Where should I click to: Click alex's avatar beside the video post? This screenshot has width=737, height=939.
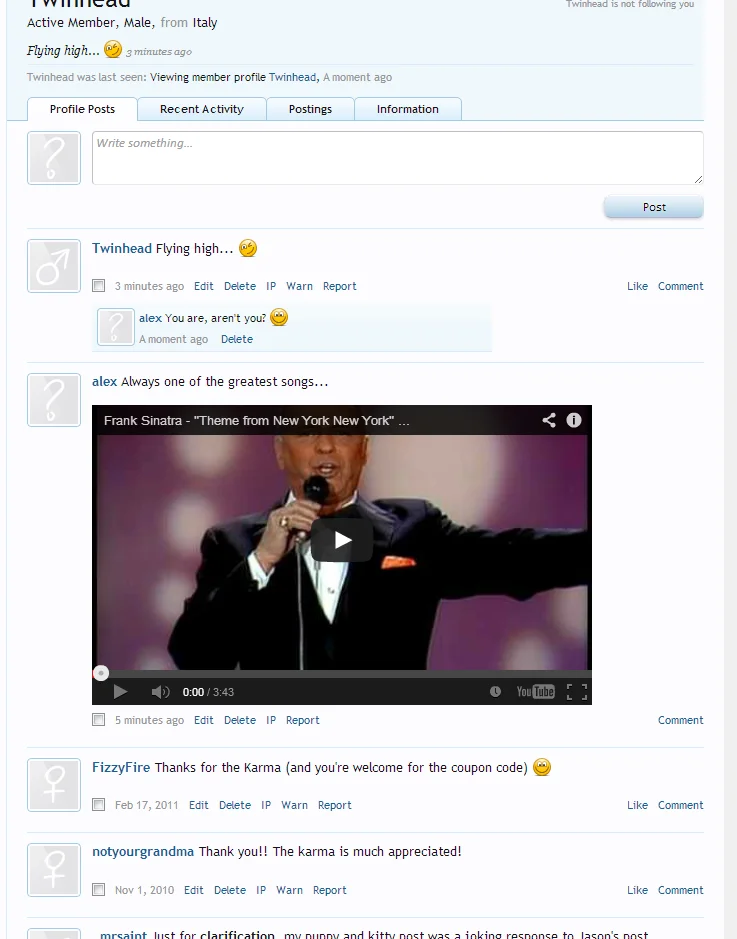pyautogui.click(x=54, y=400)
